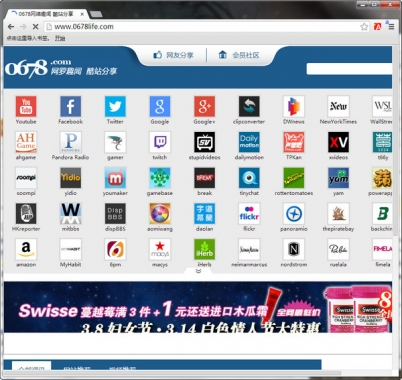Switch to the 网友分享 tab
Viewport: 402px width, 380px height.
pyautogui.click(x=173, y=55)
